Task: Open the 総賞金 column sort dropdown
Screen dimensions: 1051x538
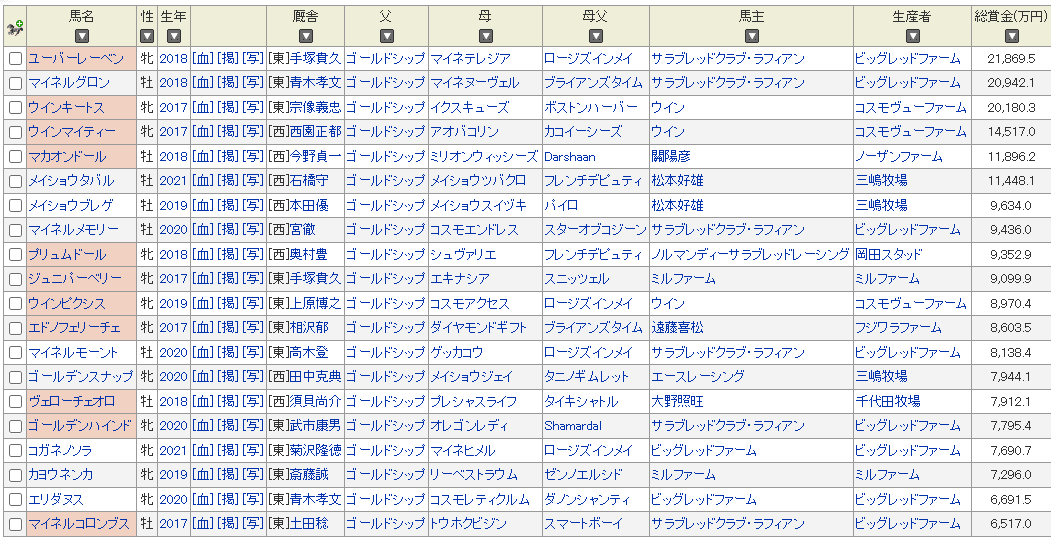Action: (1010, 36)
